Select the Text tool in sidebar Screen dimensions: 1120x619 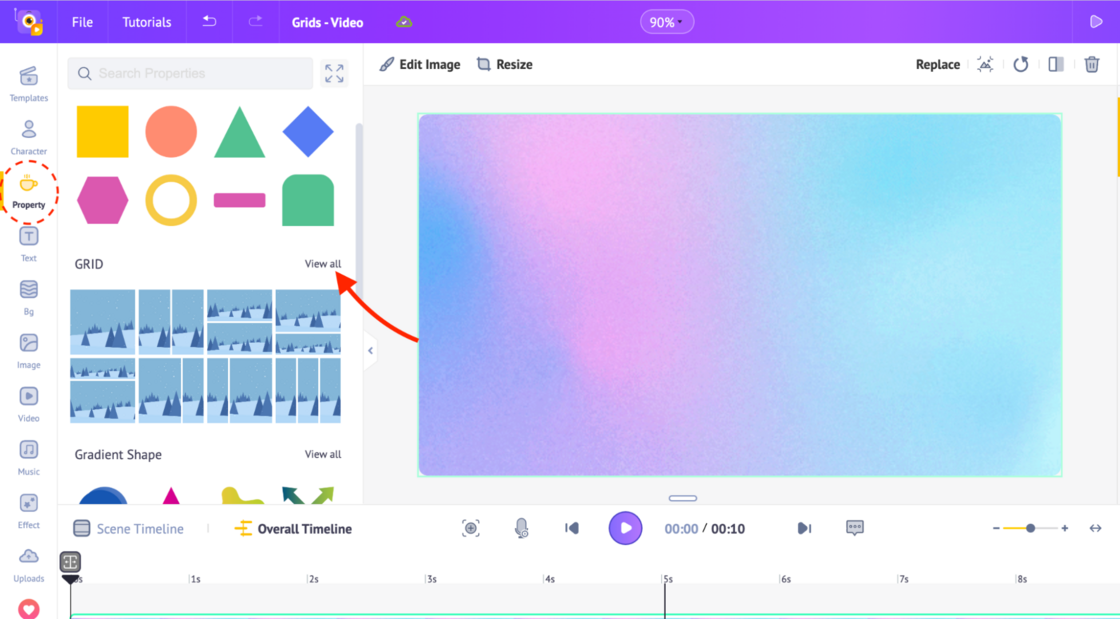pos(29,243)
